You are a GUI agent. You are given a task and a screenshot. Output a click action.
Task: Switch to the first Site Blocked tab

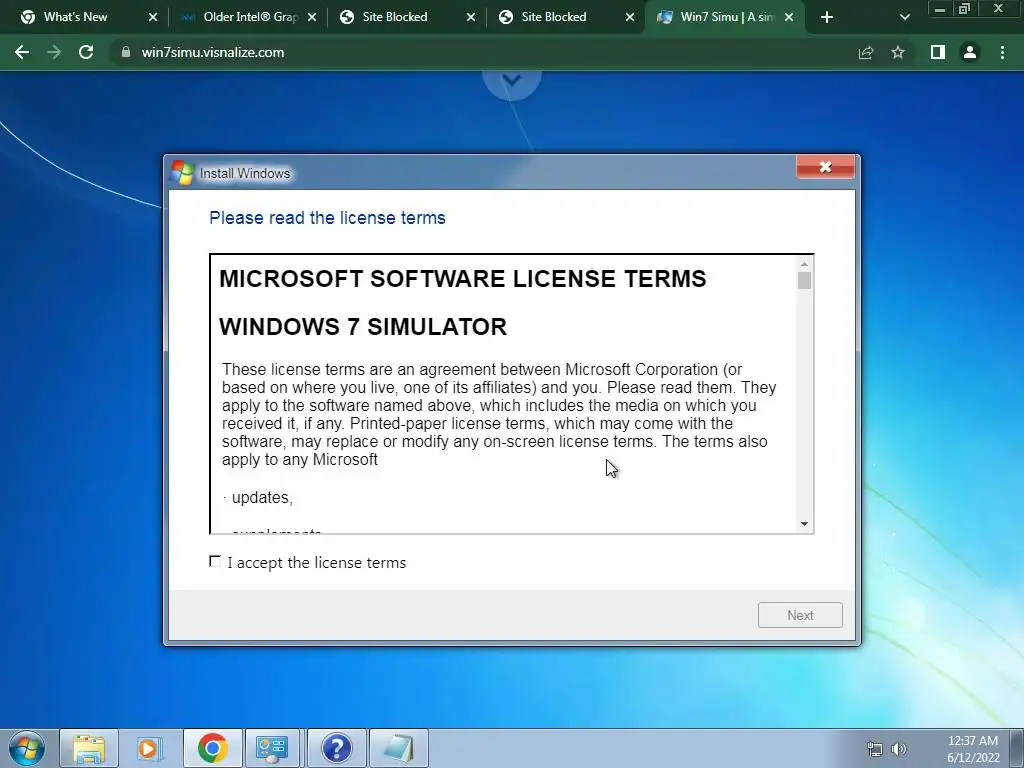pyautogui.click(x=394, y=17)
